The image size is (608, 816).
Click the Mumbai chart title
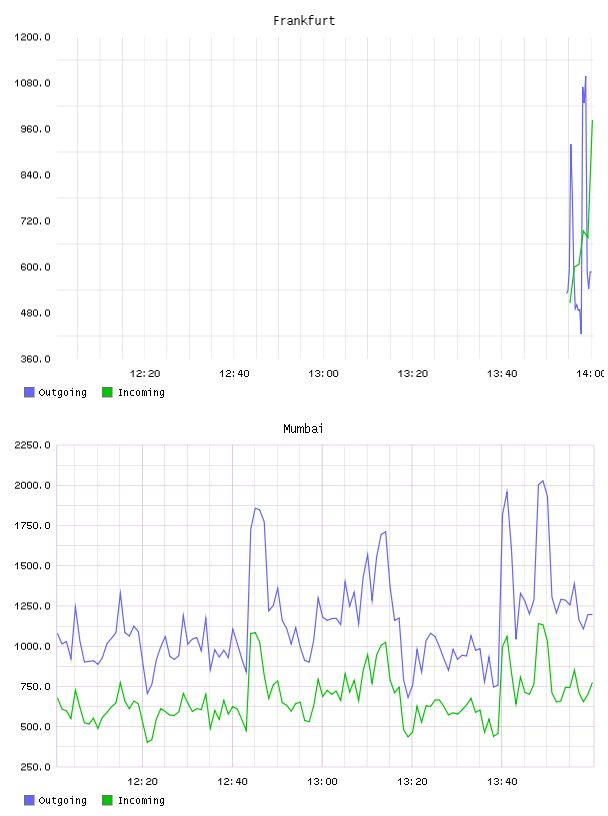pos(303,429)
